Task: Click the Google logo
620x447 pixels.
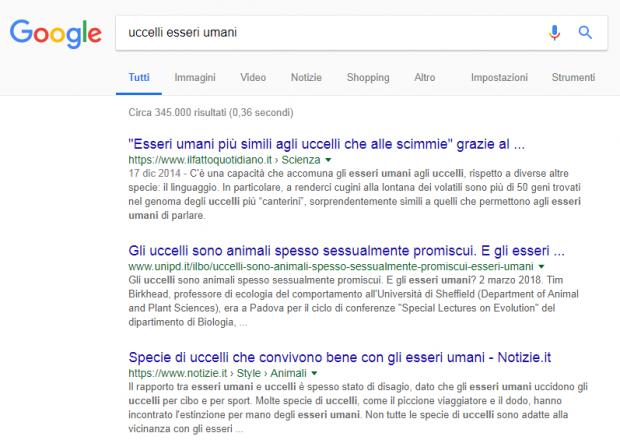Action: tap(56, 34)
